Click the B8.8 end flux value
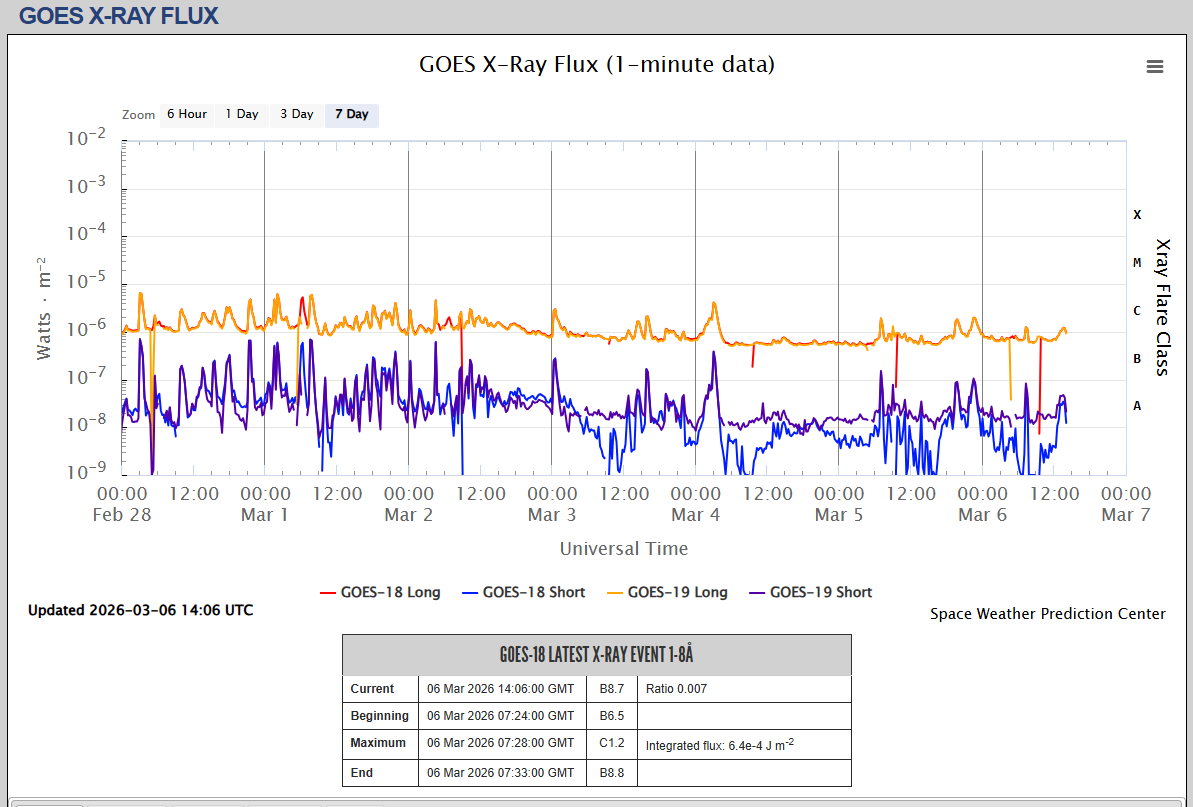 click(x=612, y=773)
